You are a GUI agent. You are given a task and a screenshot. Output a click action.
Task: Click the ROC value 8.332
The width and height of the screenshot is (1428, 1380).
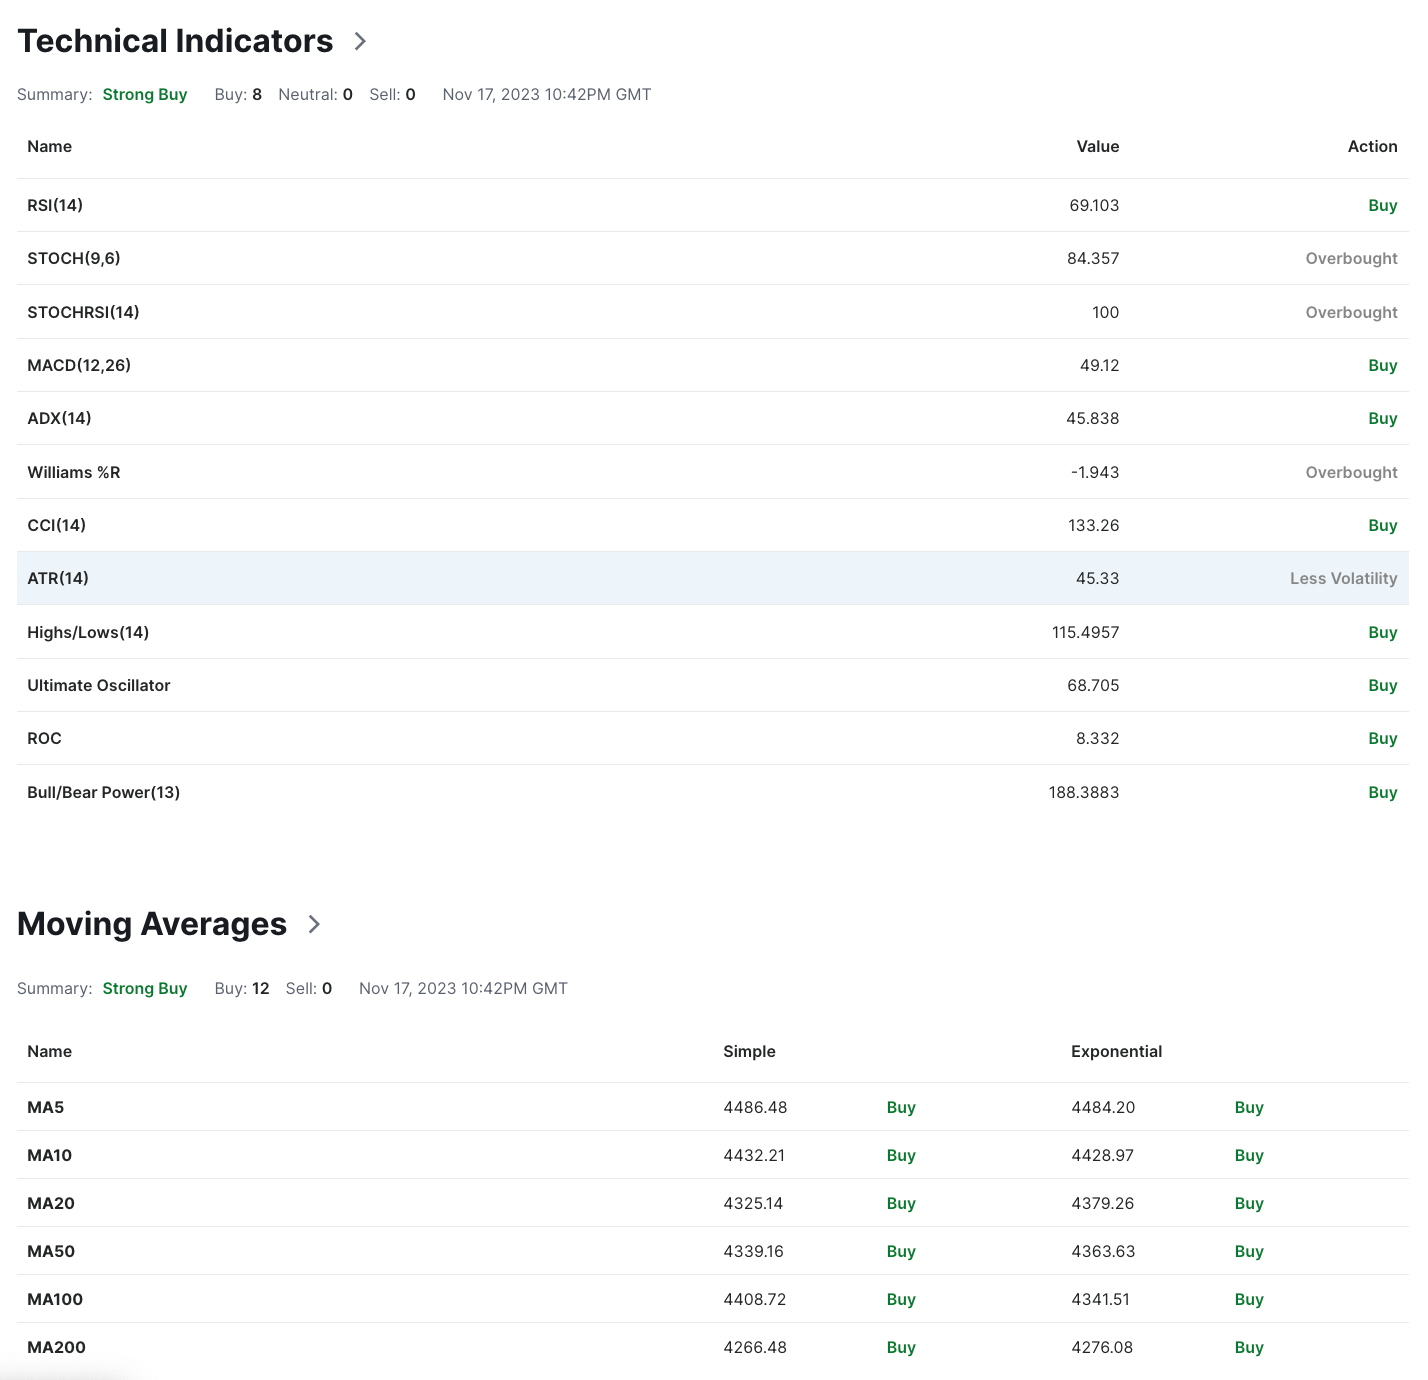[x=1098, y=738]
